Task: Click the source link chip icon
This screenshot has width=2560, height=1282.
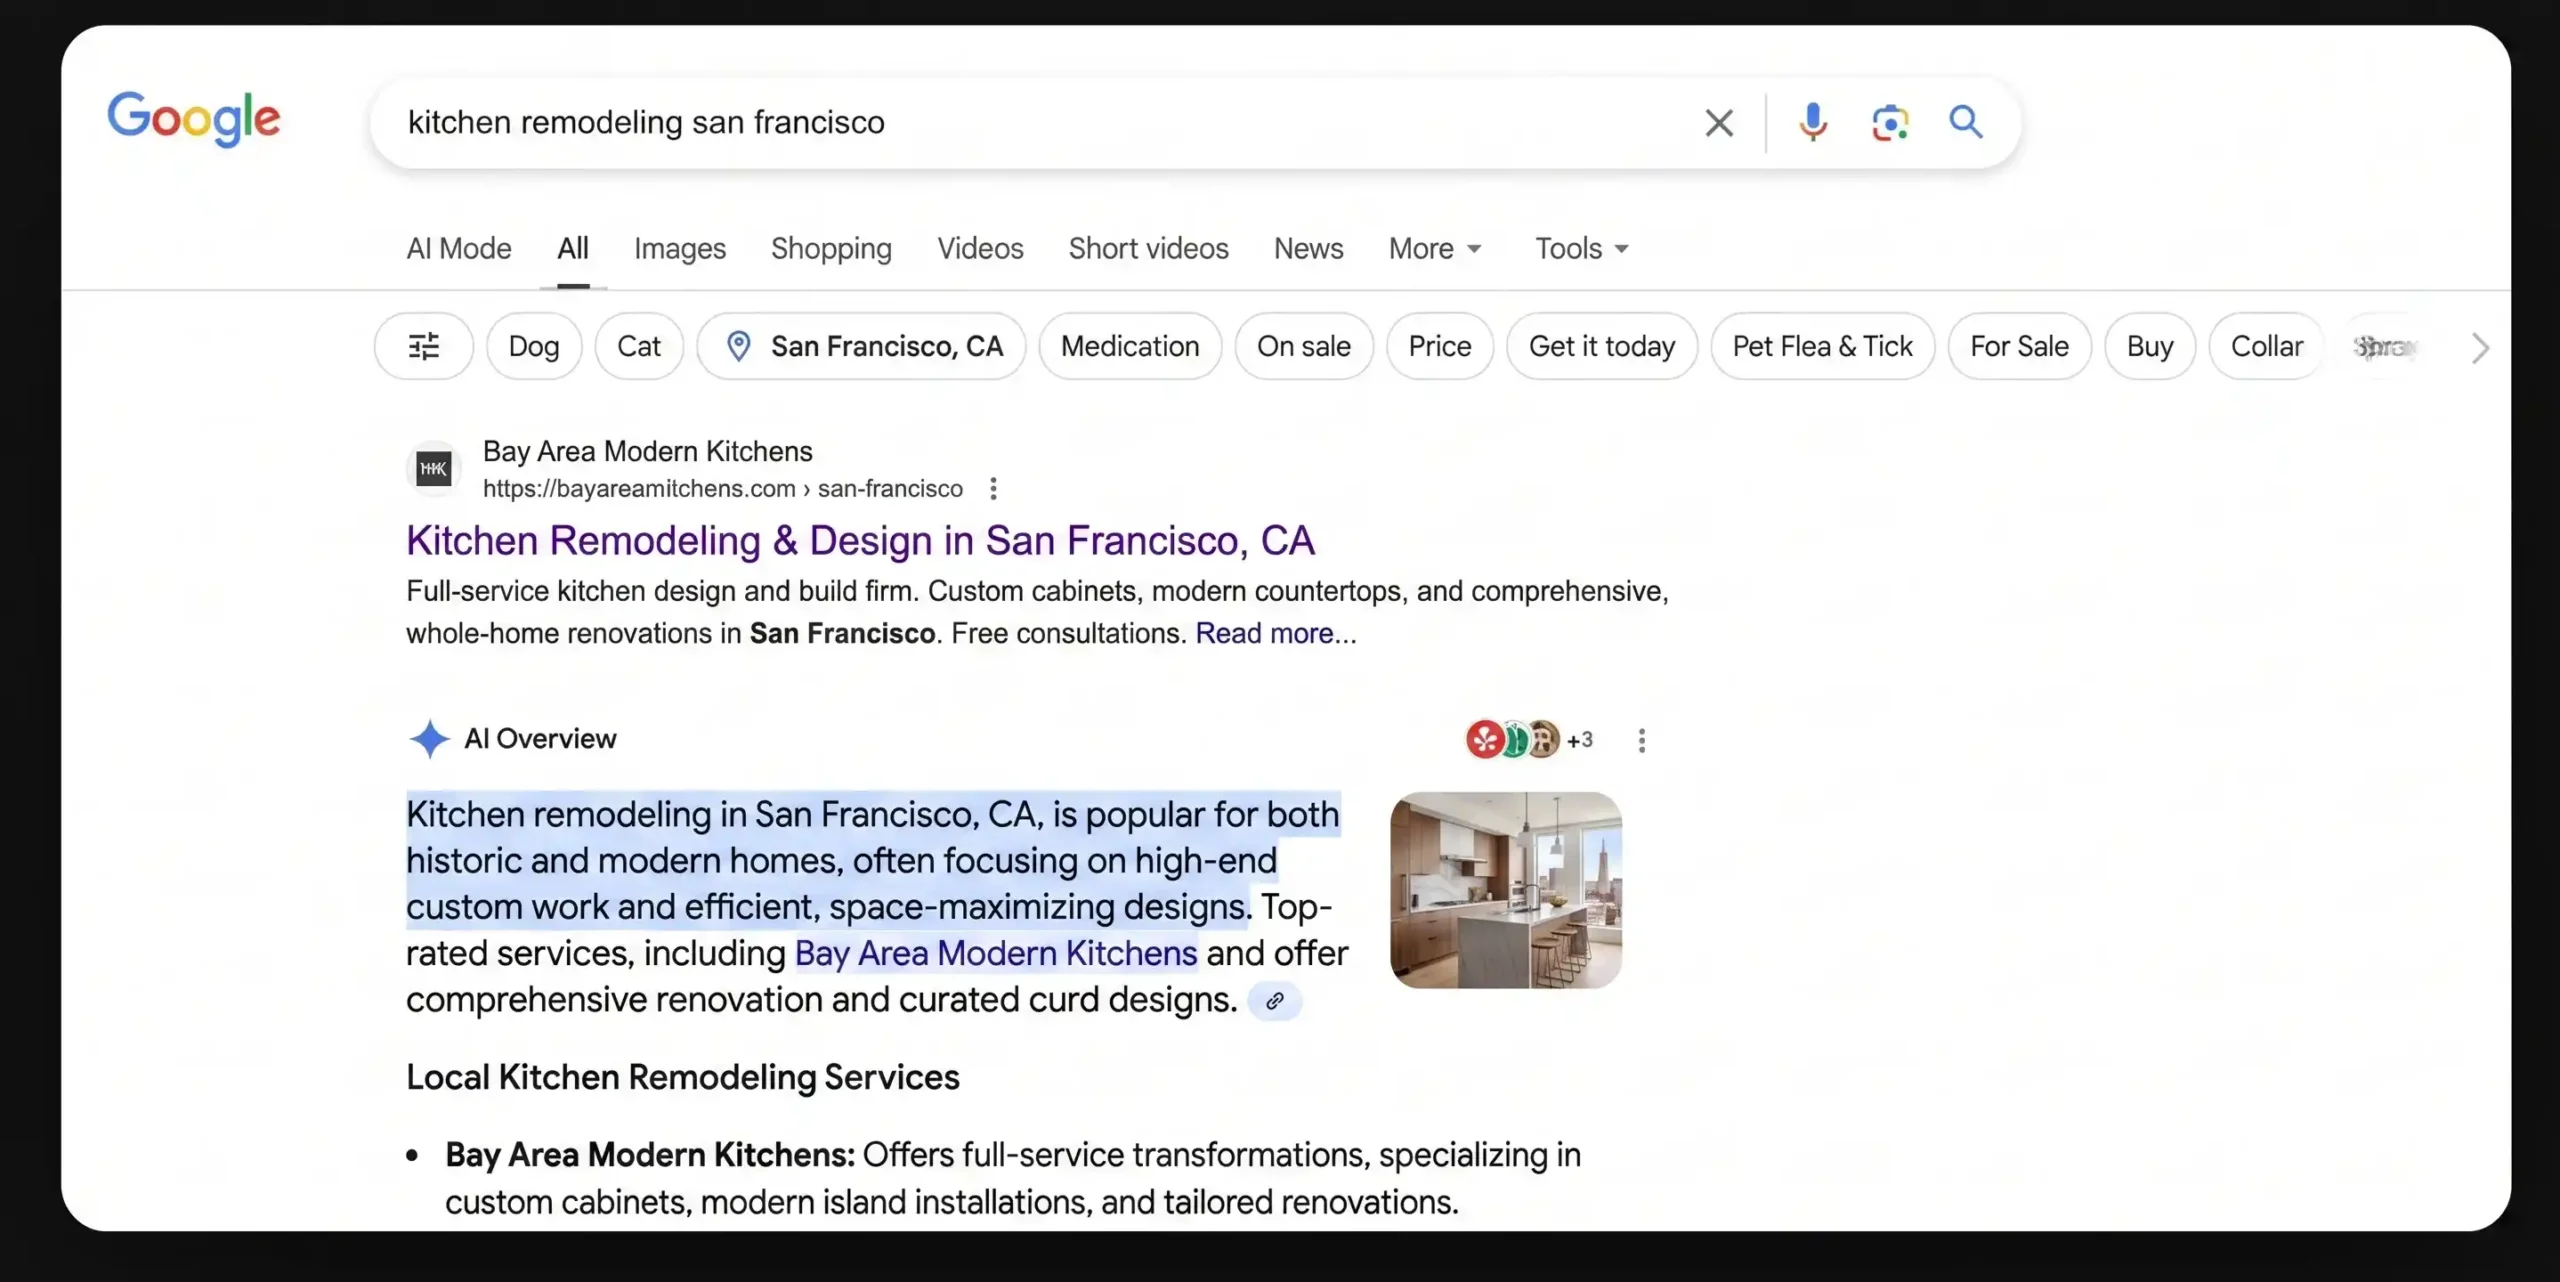Action: point(1275,1001)
